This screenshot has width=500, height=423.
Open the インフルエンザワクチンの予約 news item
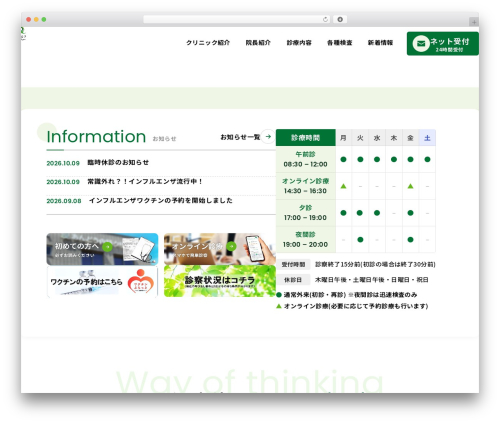[x=161, y=201]
